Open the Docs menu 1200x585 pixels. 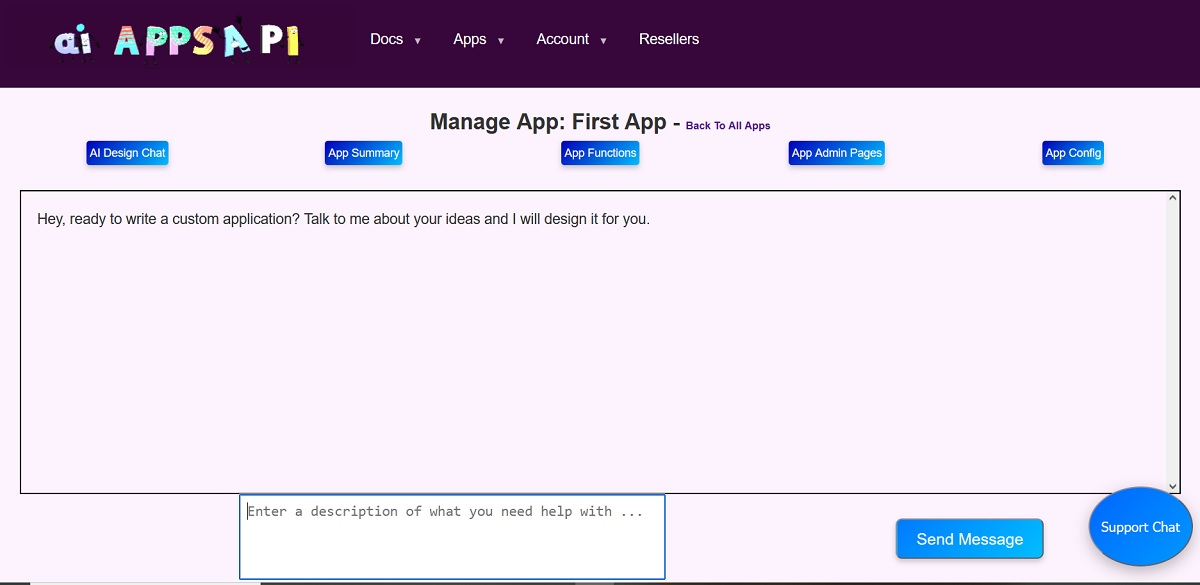[386, 39]
